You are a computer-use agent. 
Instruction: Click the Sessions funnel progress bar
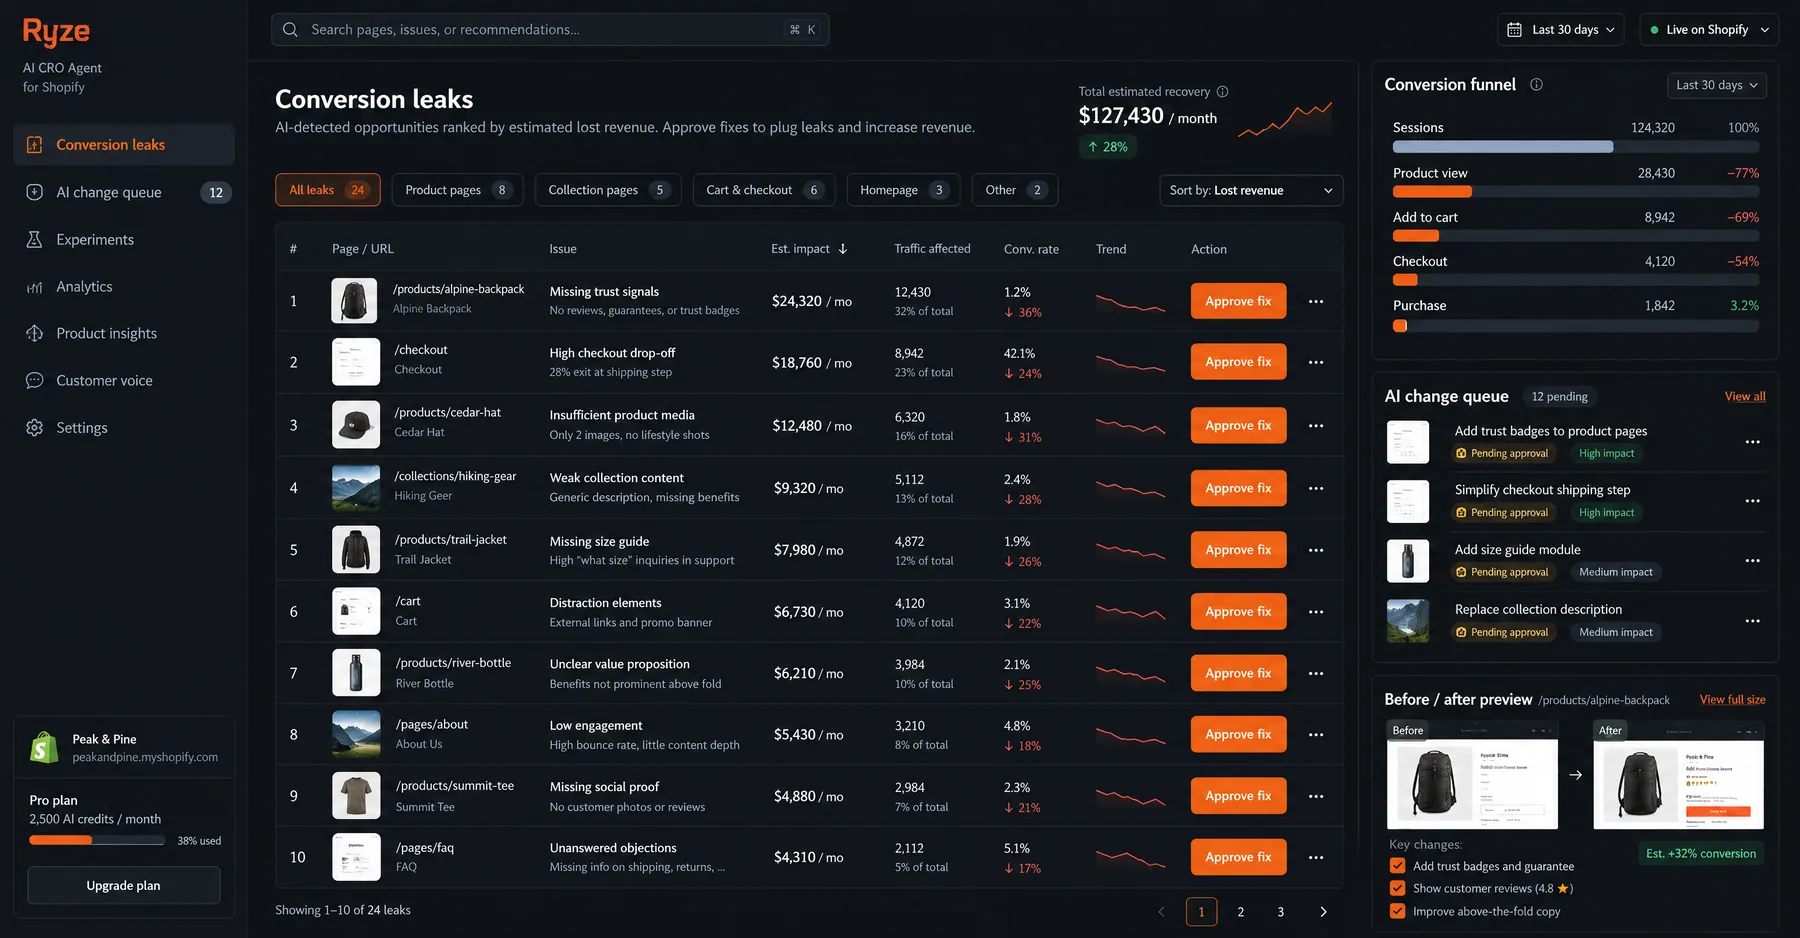click(1575, 147)
